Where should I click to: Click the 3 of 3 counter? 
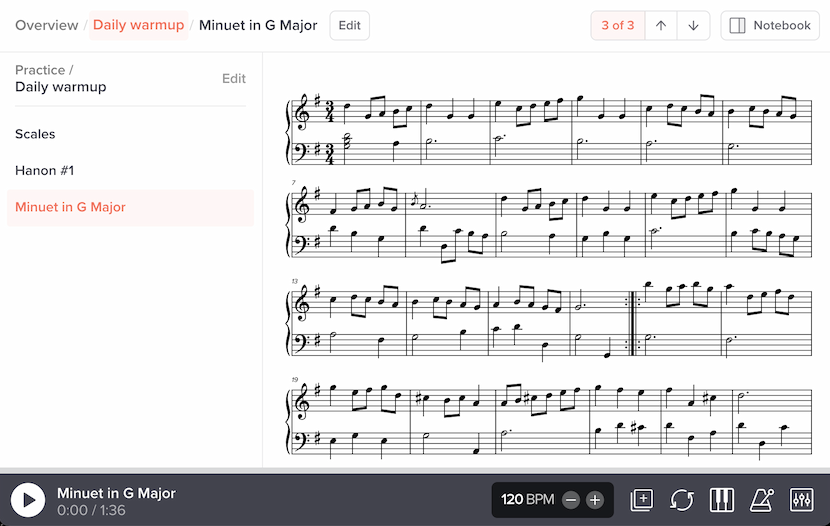618,26
